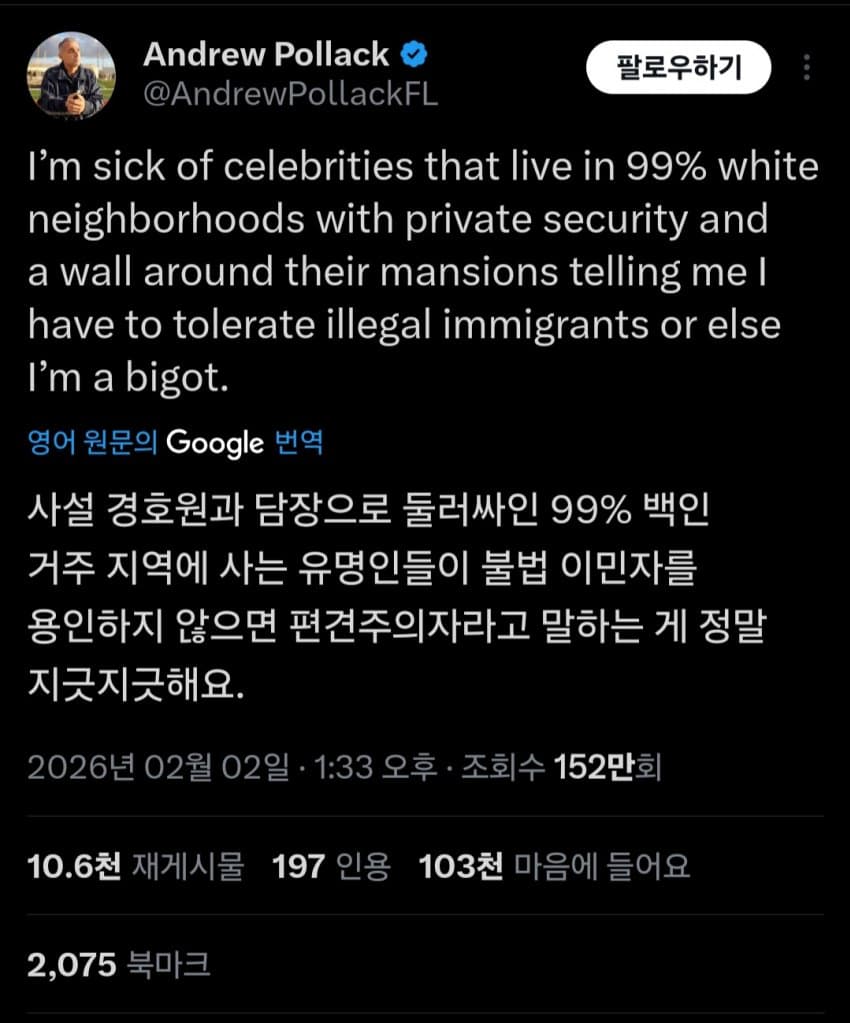Screen dimensions: 850x1023
Task: Click the 2,075 북마크 bookmarks count
Action: 119,964
